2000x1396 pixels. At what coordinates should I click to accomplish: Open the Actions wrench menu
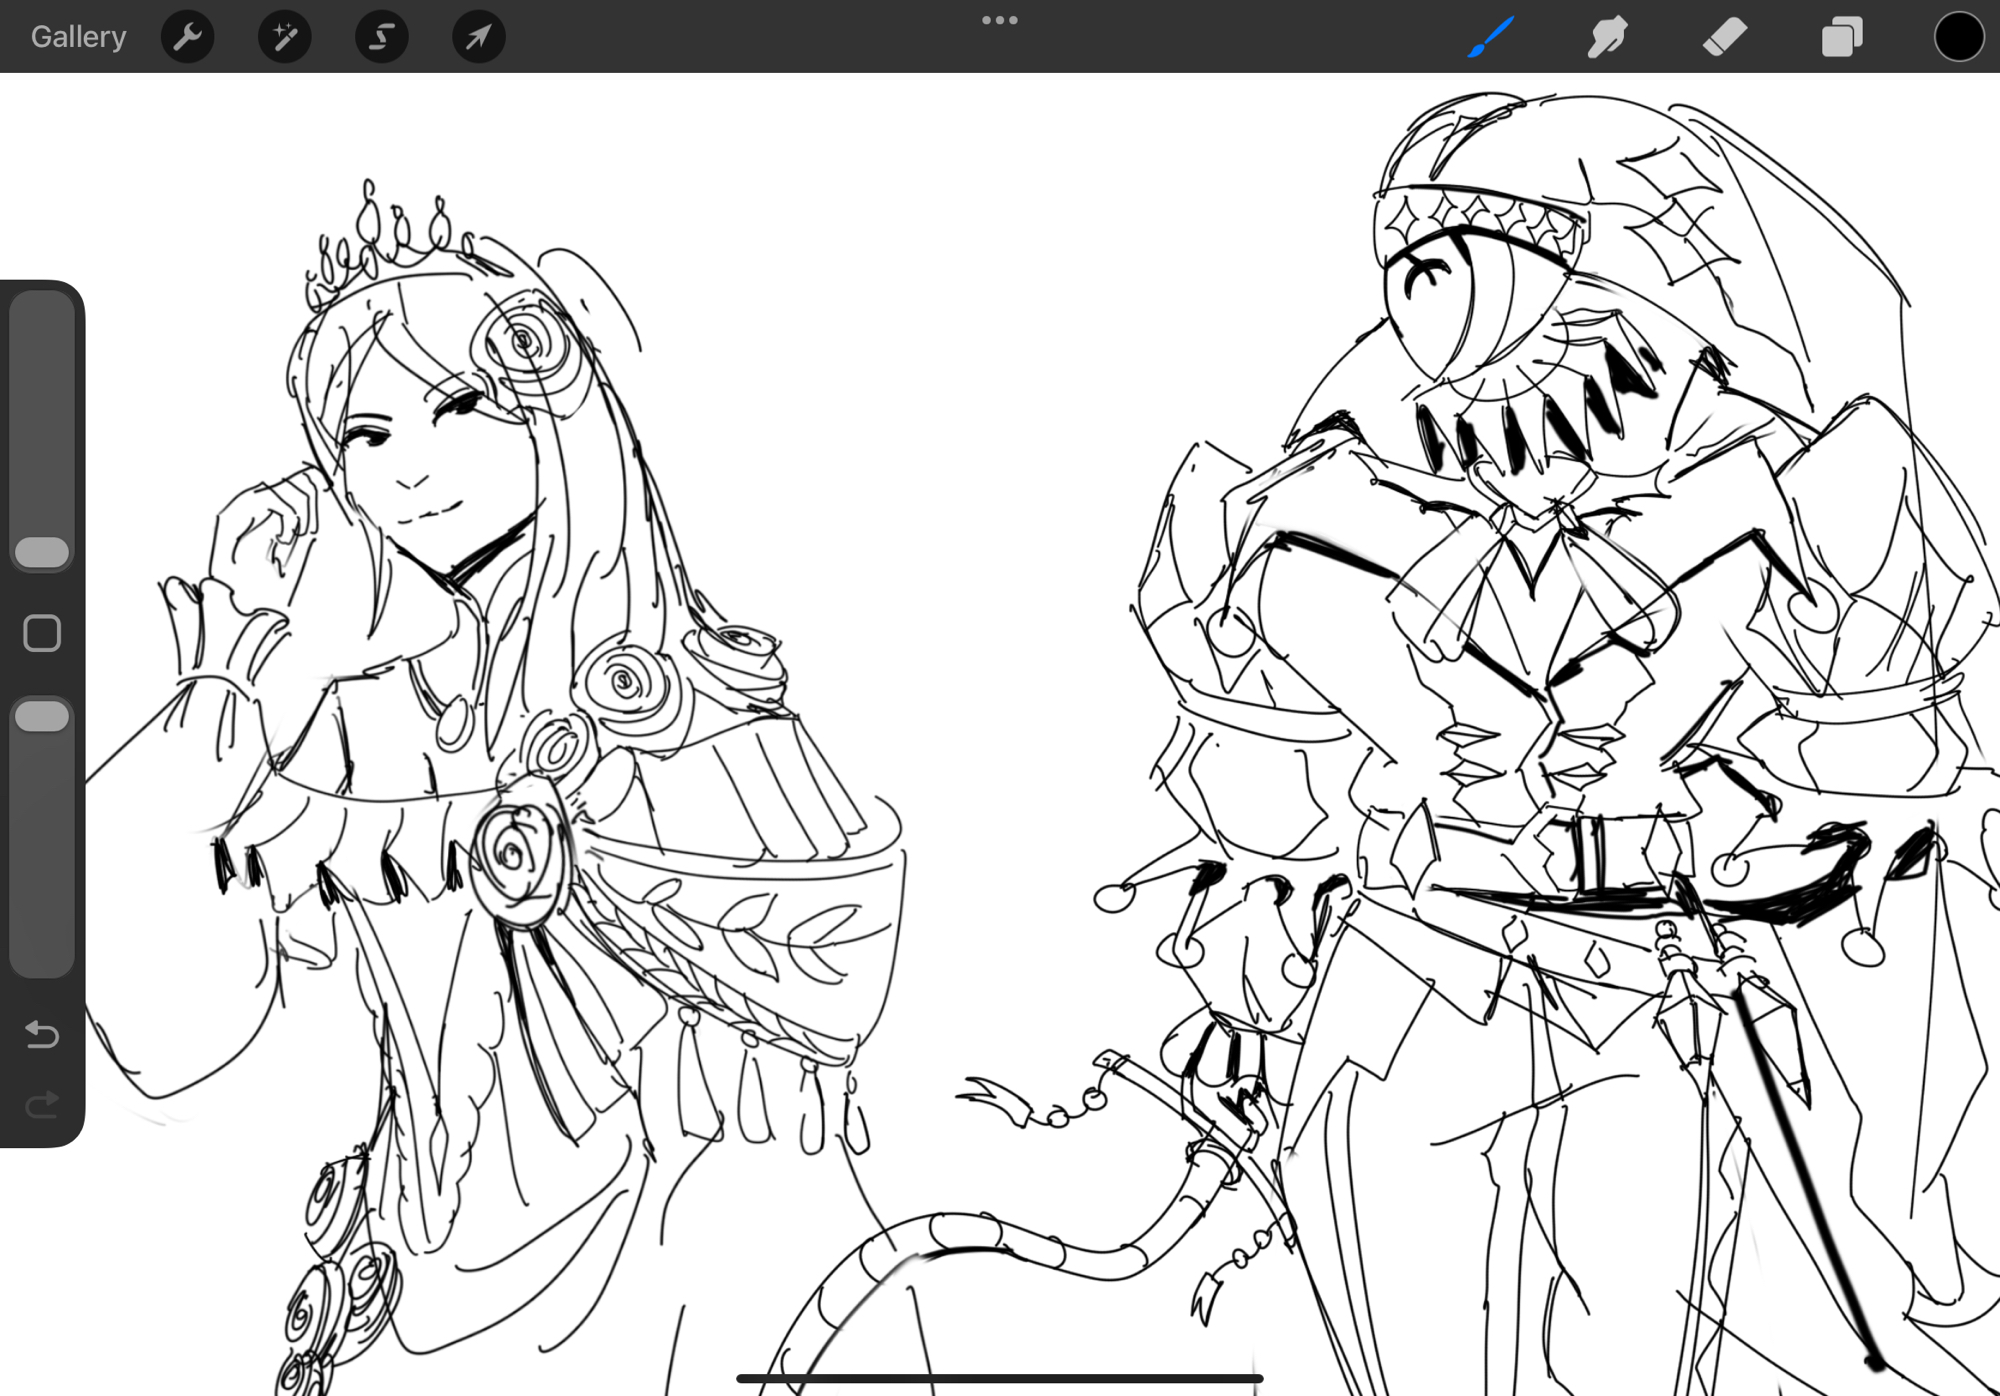point(187,37)
